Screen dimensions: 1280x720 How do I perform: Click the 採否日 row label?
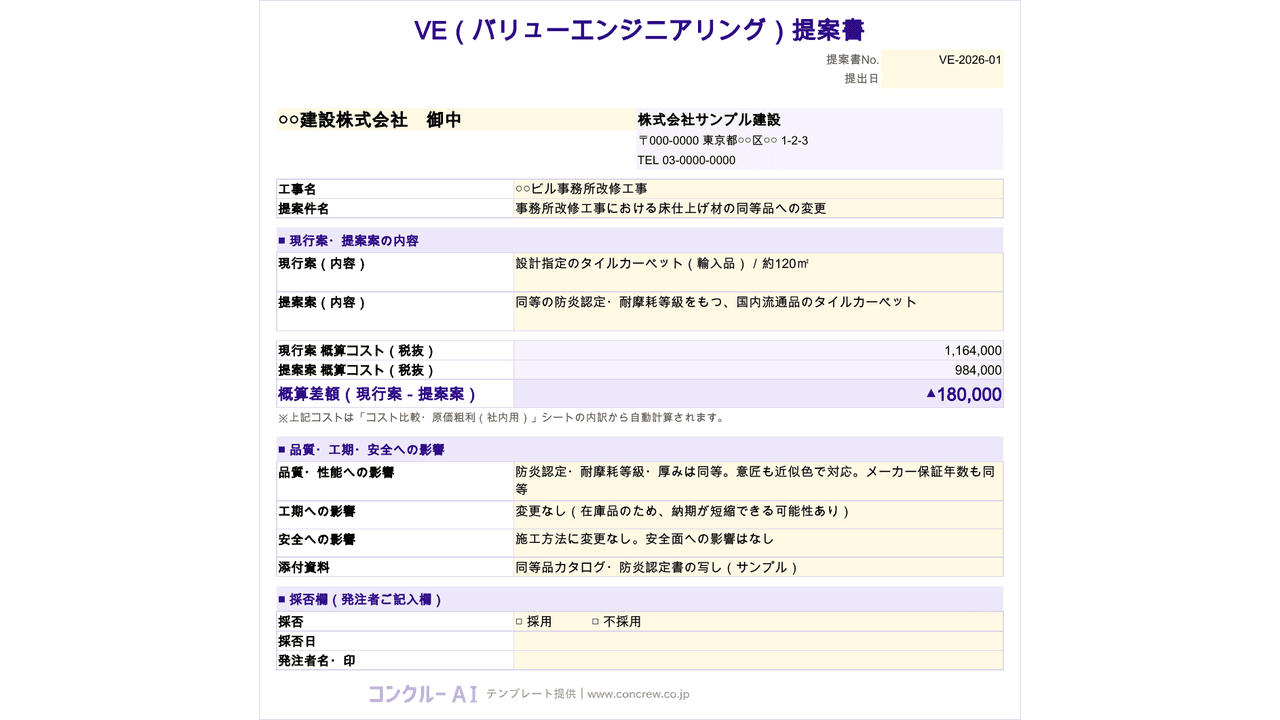click(297, 641)
